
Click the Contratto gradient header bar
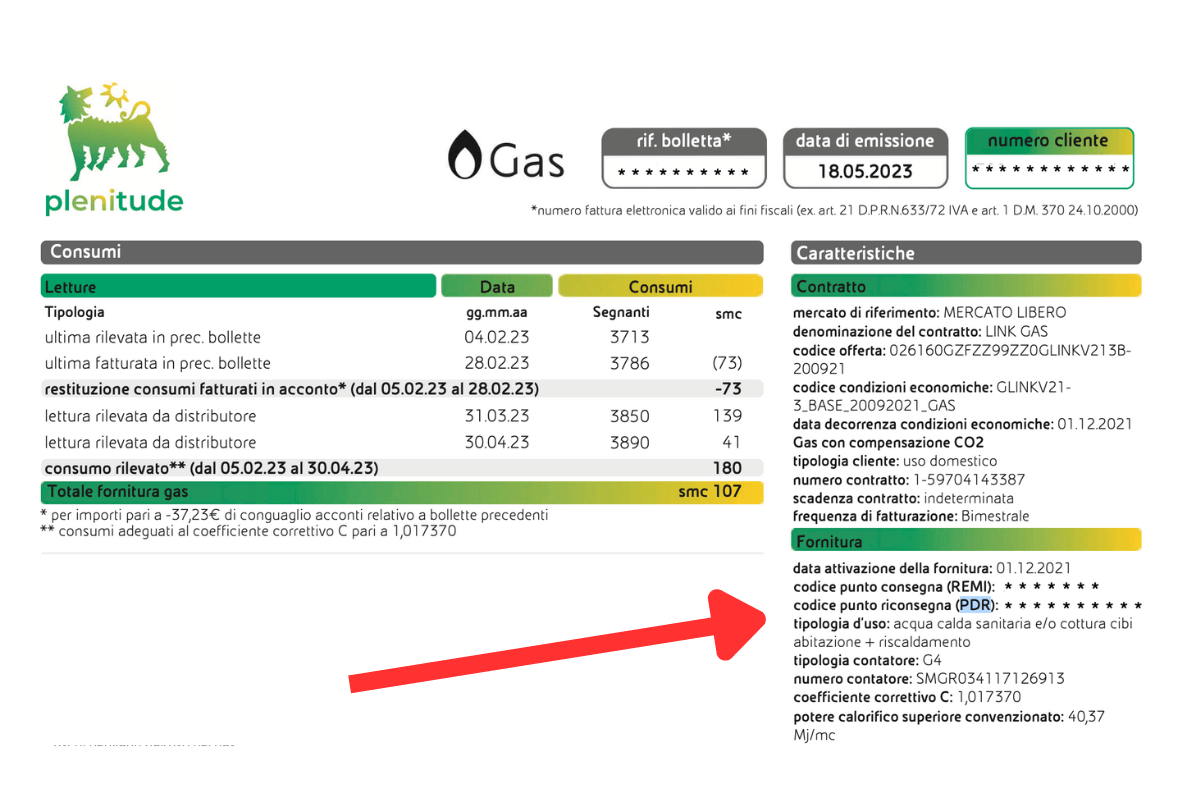tap(966, 287)
